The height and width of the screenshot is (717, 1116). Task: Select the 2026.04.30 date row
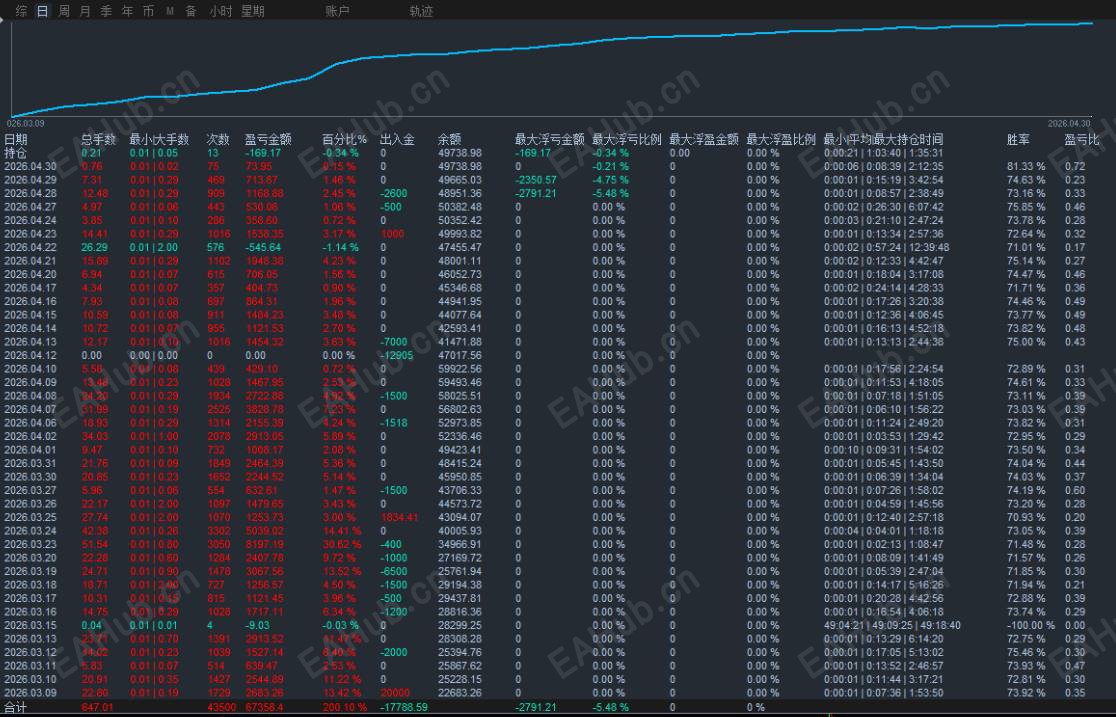(x=30, y=167)
